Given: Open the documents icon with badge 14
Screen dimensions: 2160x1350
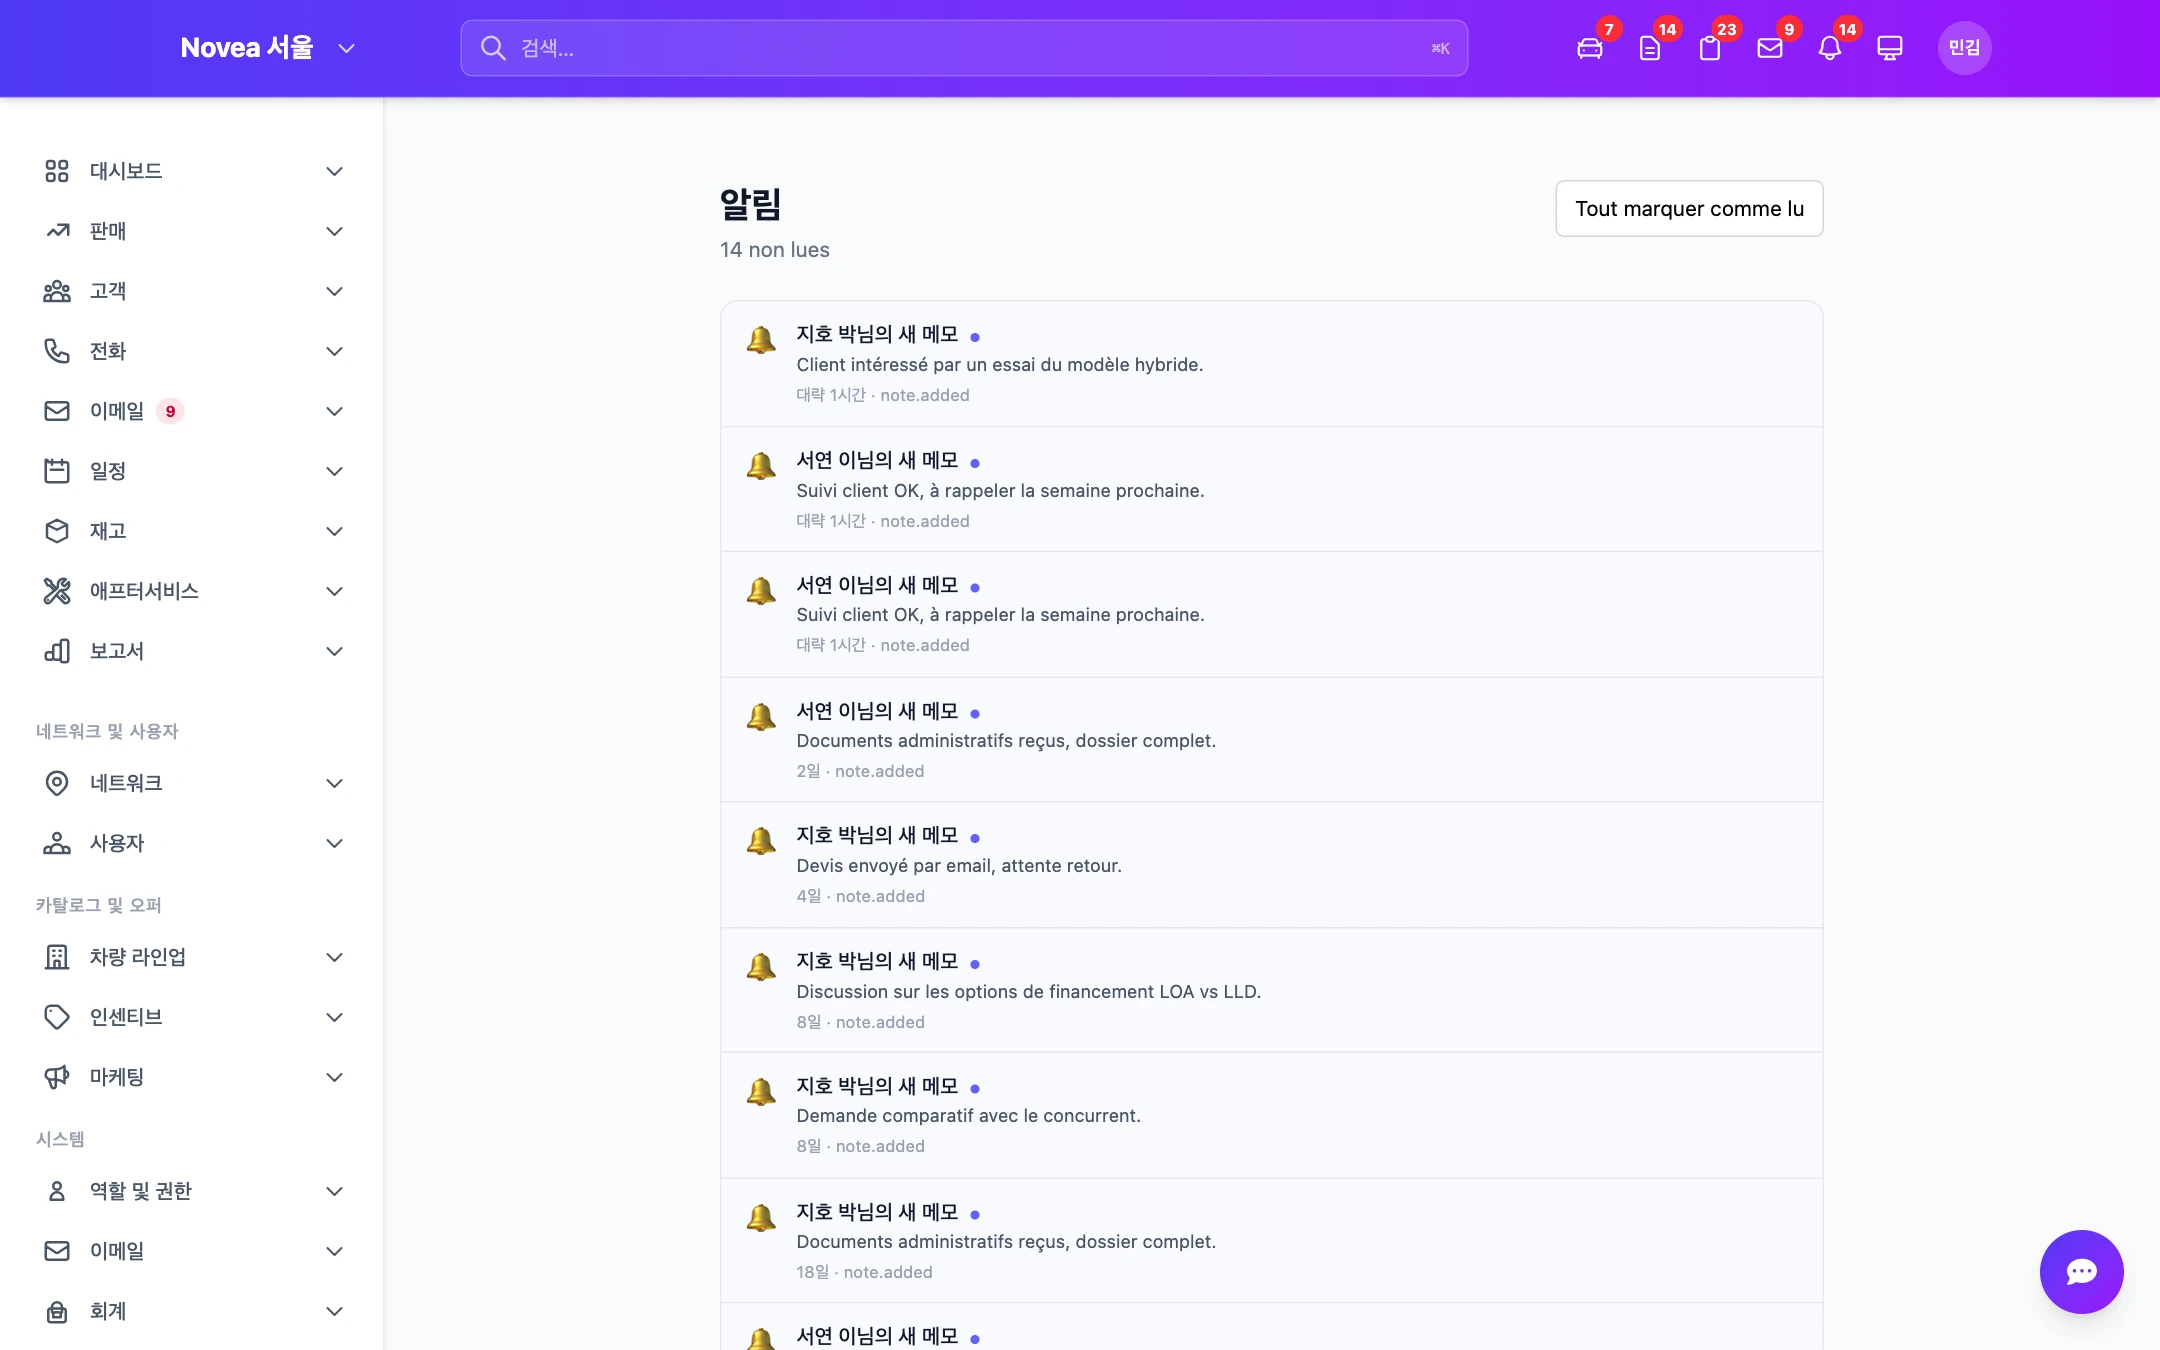Looking at the screenshot, I should tap(1650, 48).
